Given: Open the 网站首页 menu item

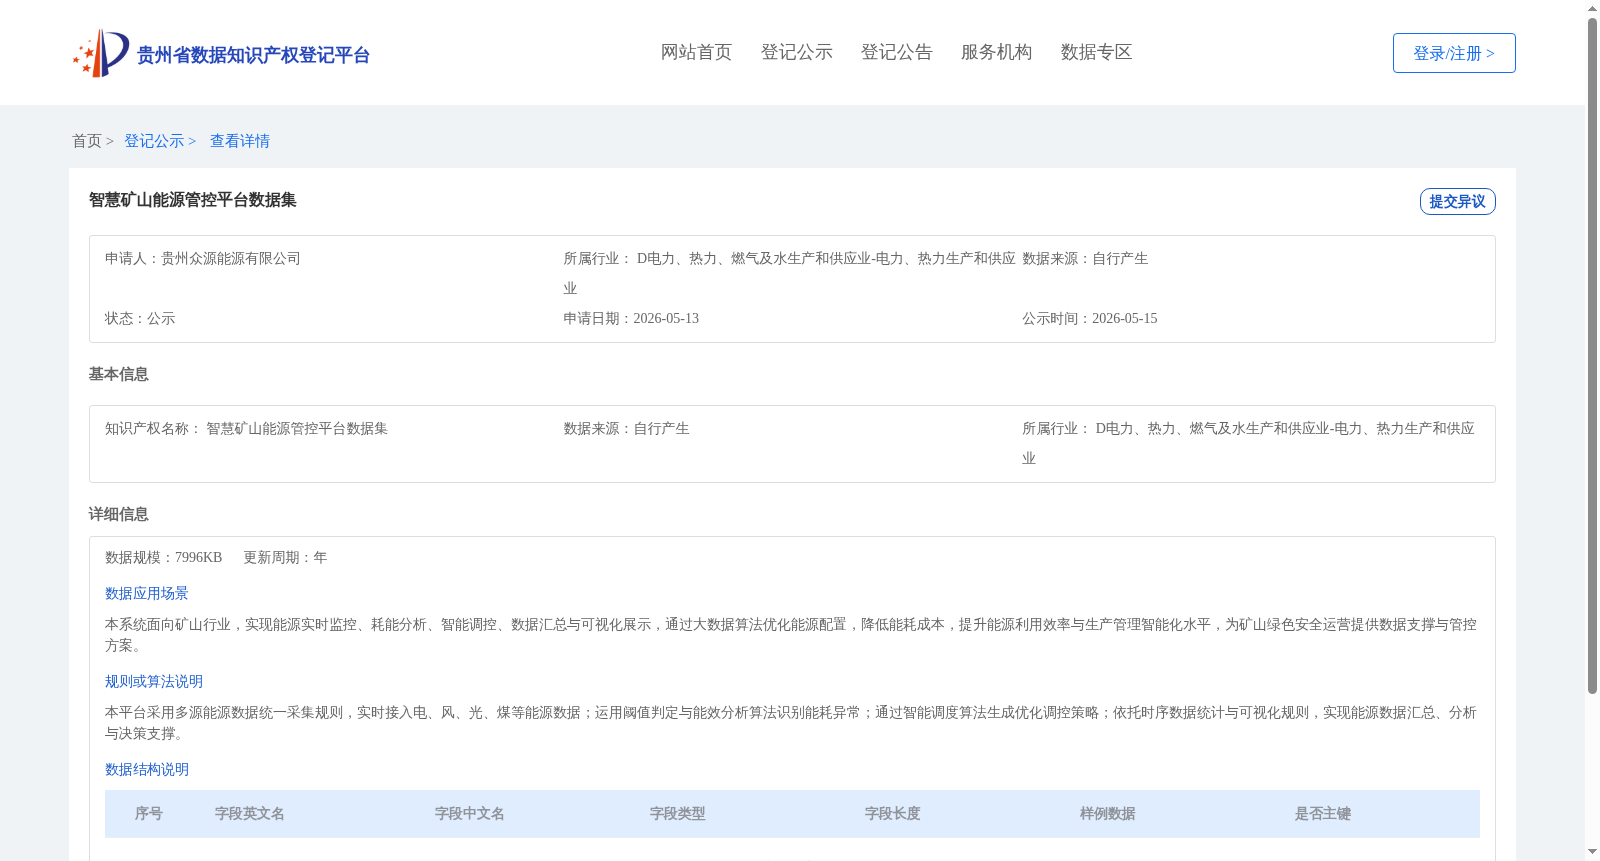Looking at the screenshot, I should point(696,52).
